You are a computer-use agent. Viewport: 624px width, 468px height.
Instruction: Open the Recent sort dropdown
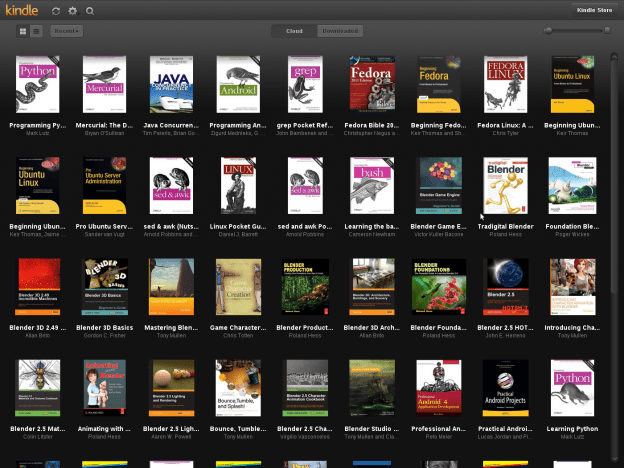66,31
